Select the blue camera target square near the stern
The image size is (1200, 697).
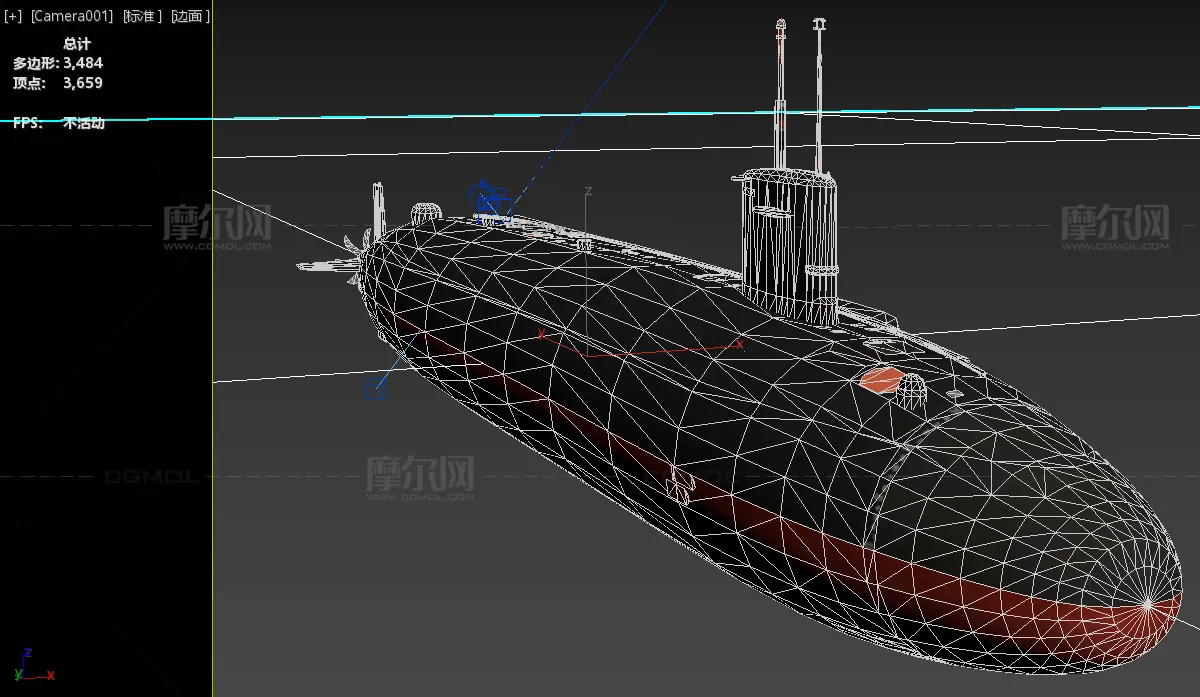click(x=376, y=389)
